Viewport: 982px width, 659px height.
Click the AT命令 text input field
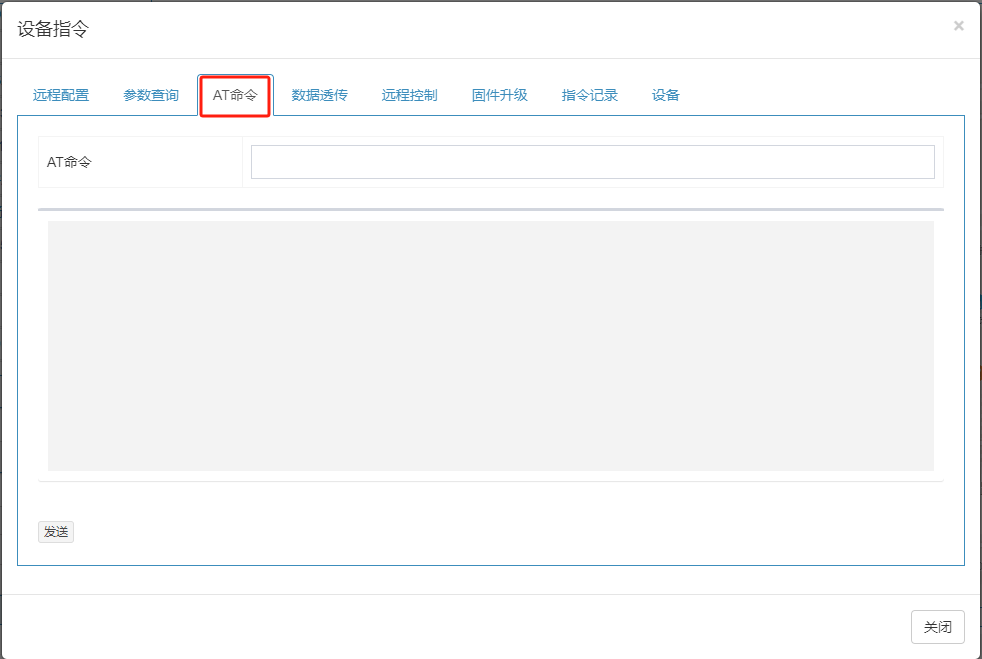(592, 162)
